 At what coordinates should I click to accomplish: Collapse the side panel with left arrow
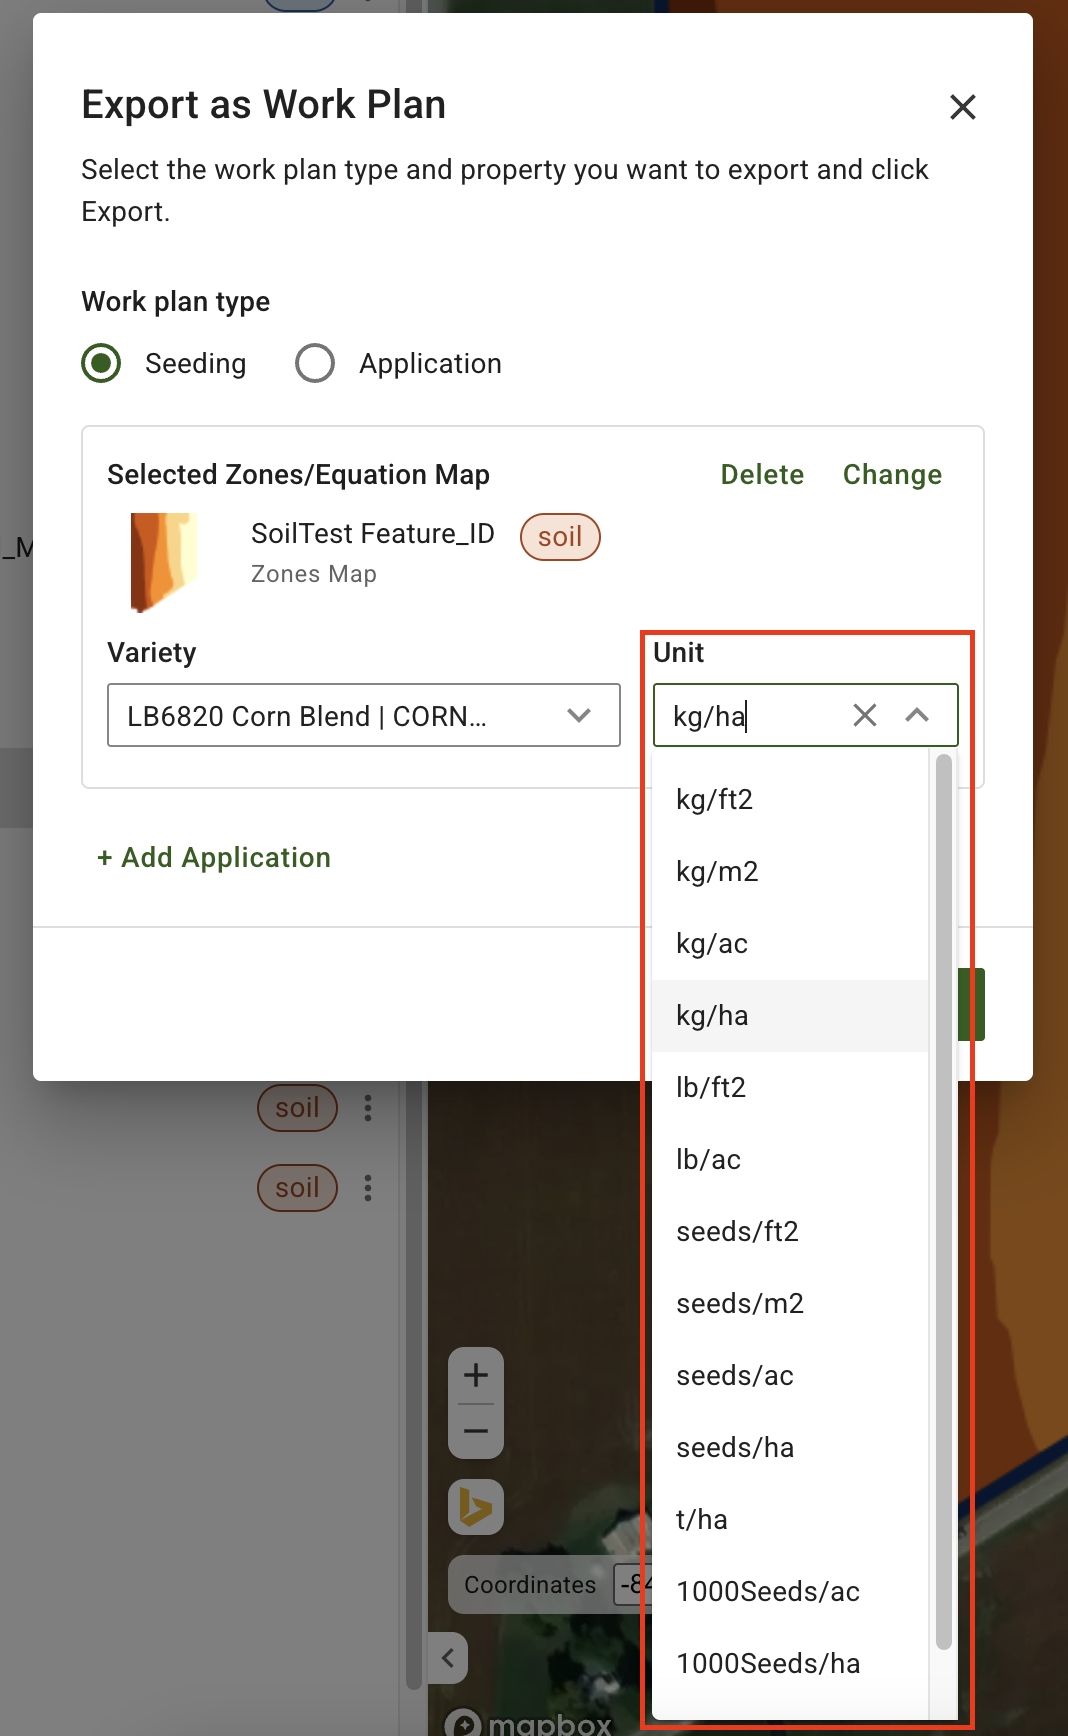[x=448, y=1658]
